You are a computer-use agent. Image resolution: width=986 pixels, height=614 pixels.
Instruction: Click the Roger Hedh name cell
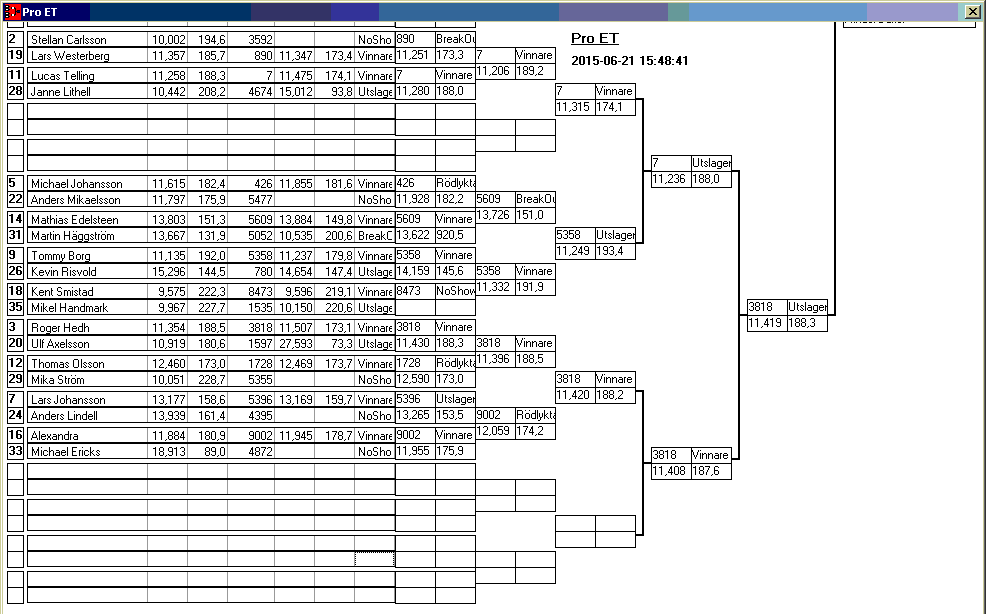87,328
